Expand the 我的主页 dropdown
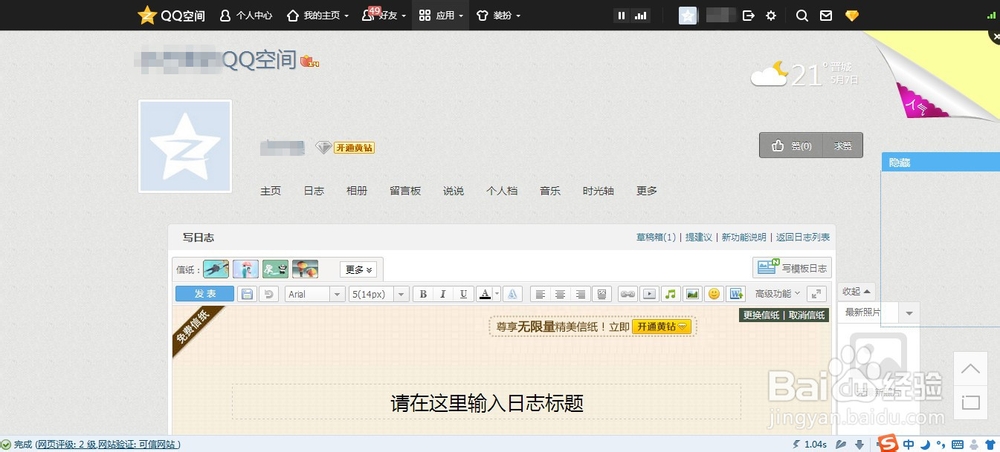The height and width of the screenshot is (452, 1000). point(318,15)
